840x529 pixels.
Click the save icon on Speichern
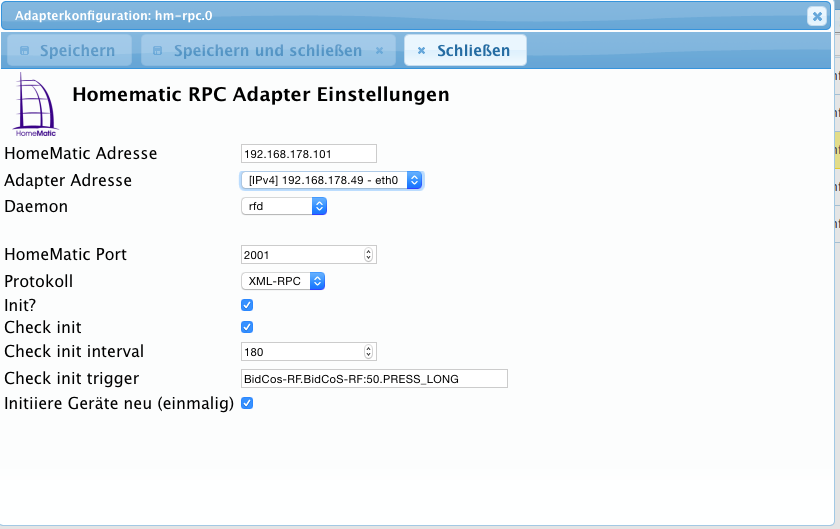[x=24, y=51]
